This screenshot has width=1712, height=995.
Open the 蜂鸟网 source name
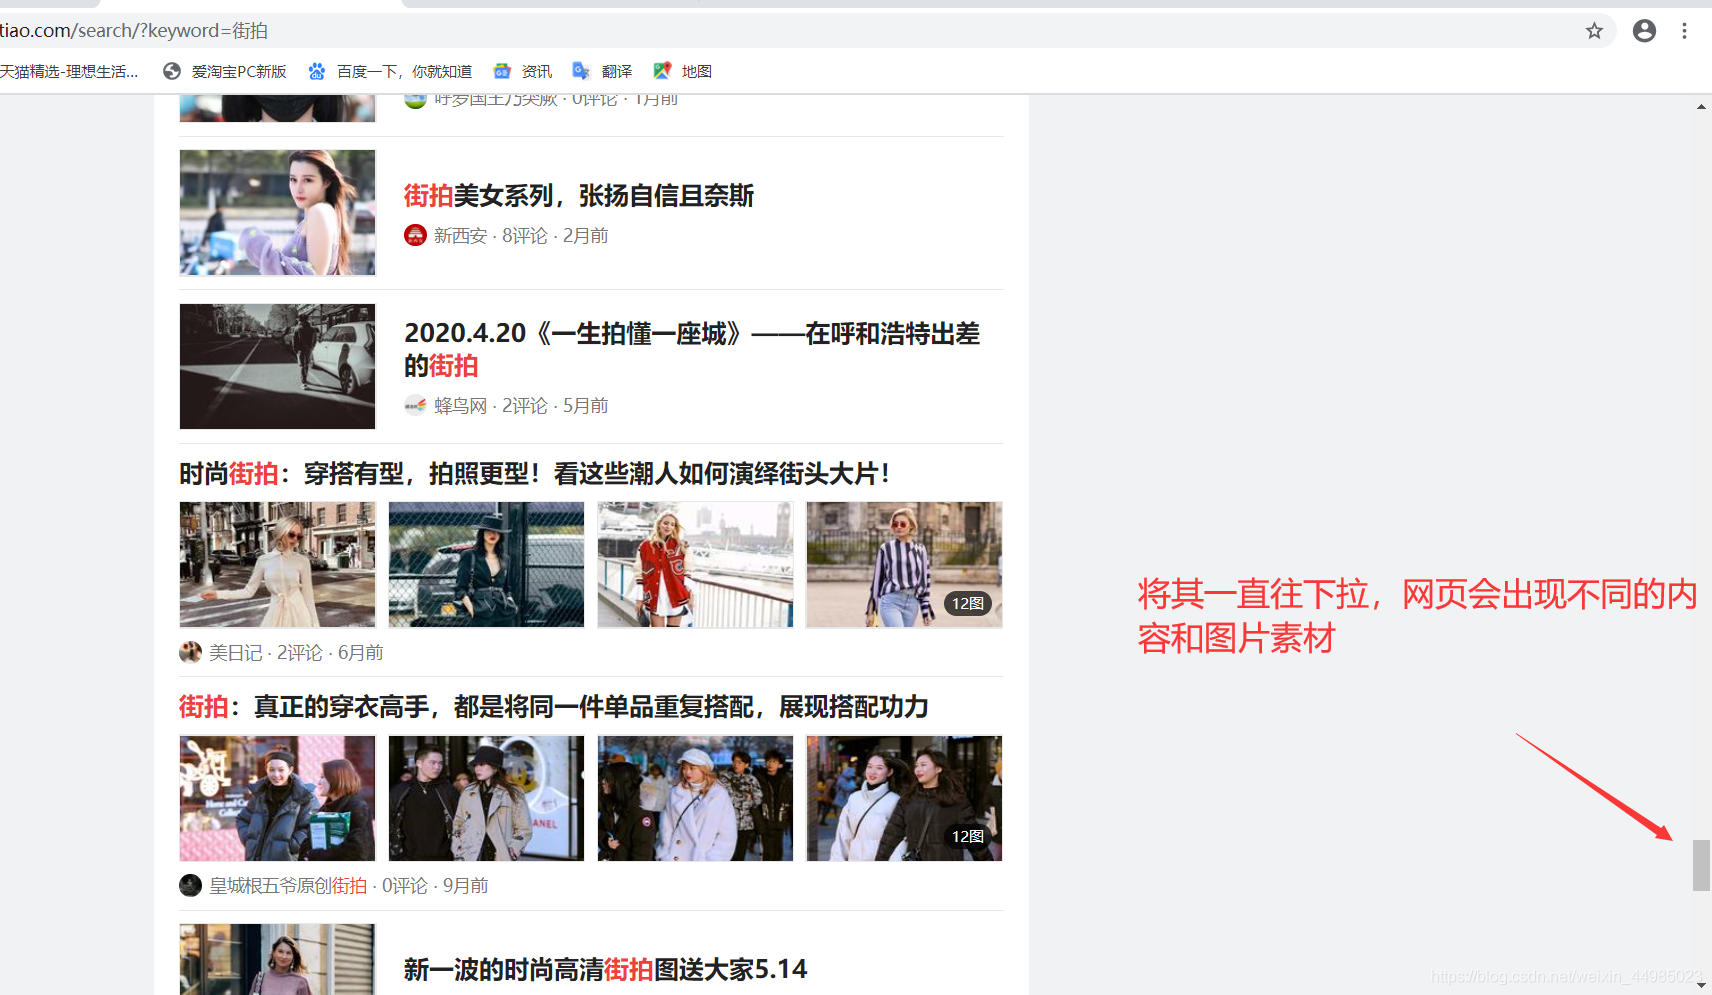point(460,405)
